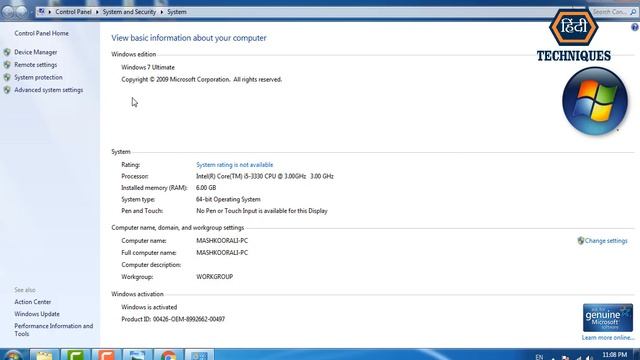Click the No Pen or Touch Input text
The height and width of the screenshot is (360, 640).
262,211
